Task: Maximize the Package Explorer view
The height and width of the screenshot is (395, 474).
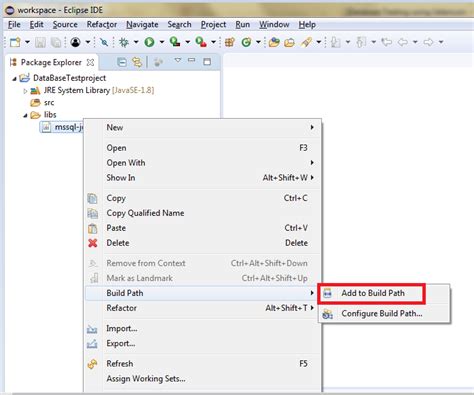Action: [x=207, y=62]
